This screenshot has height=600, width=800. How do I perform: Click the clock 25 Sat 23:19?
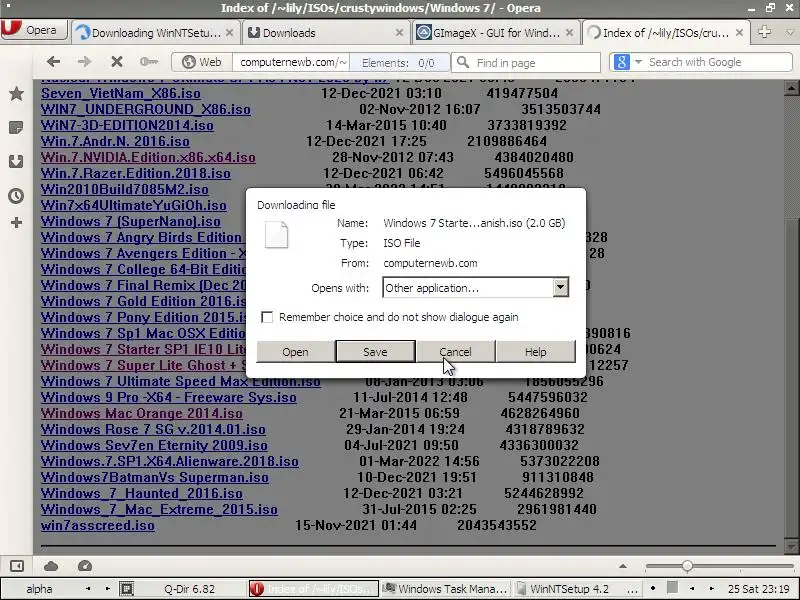click(758, 589)
